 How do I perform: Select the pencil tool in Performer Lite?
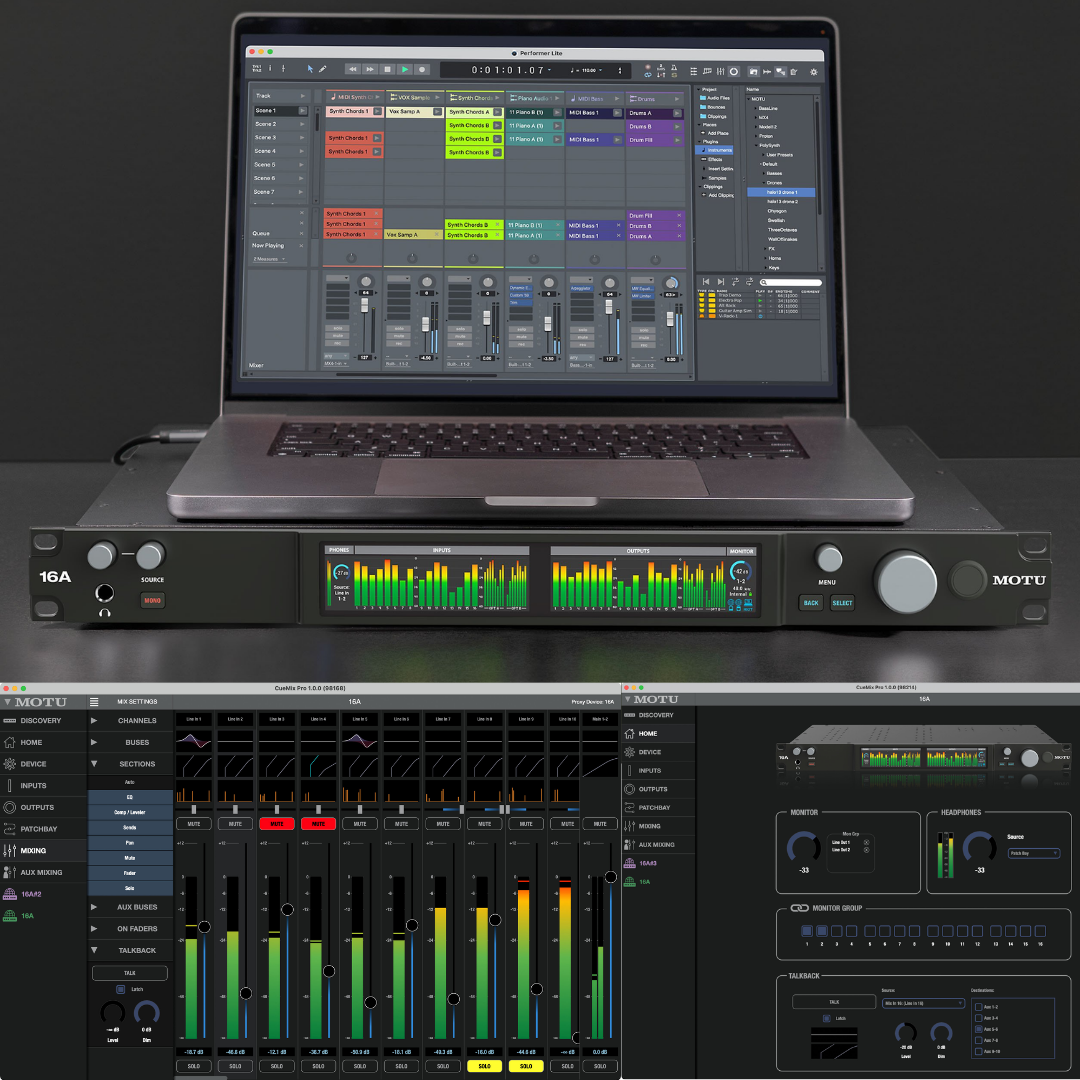pos(322,69)
